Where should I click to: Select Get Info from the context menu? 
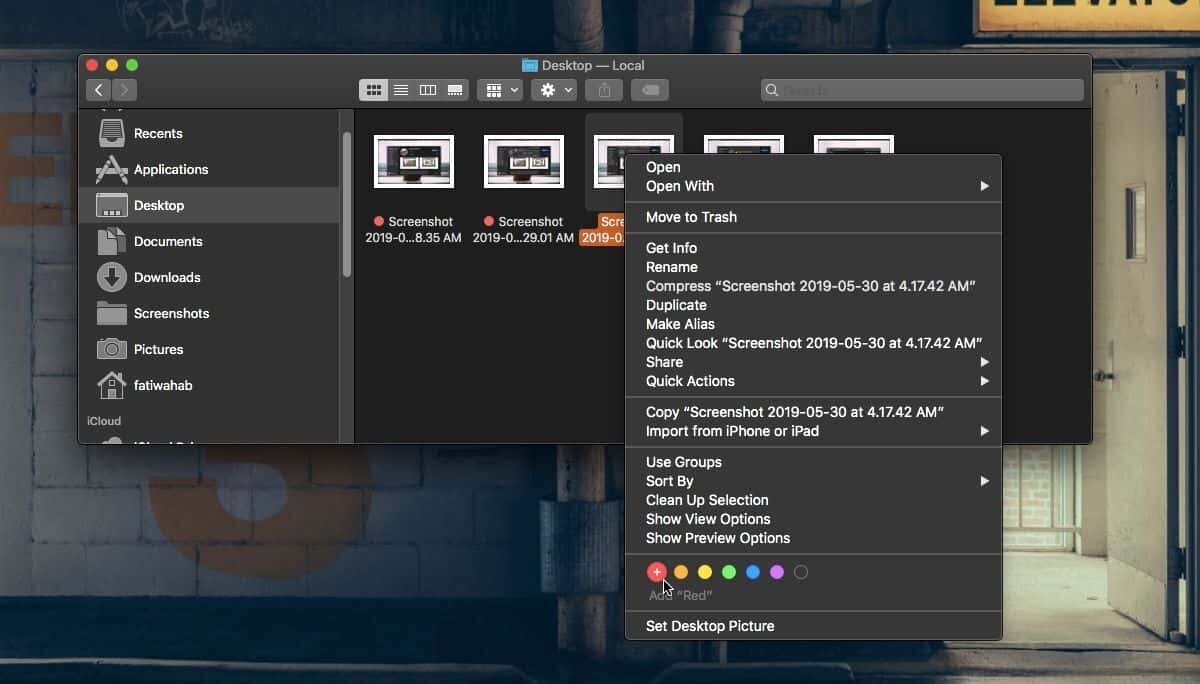(671, 247)
